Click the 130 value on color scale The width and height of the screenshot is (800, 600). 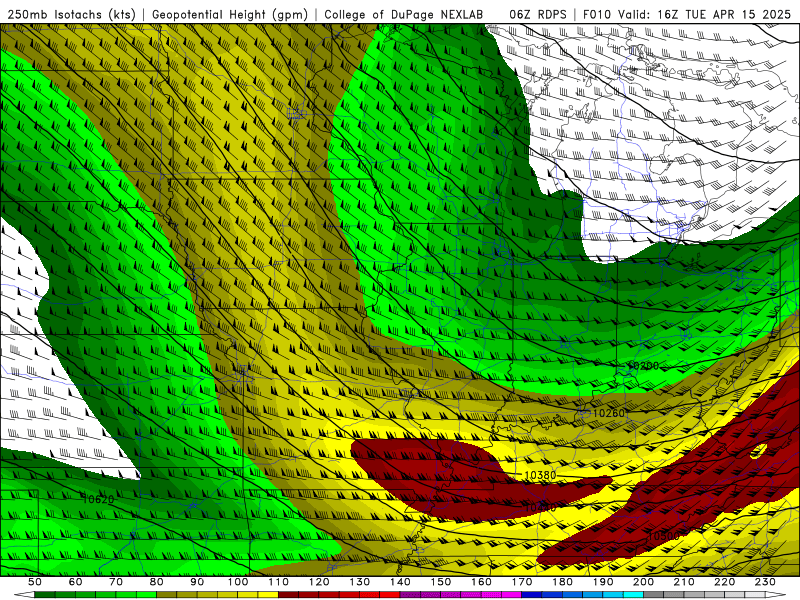360,582
